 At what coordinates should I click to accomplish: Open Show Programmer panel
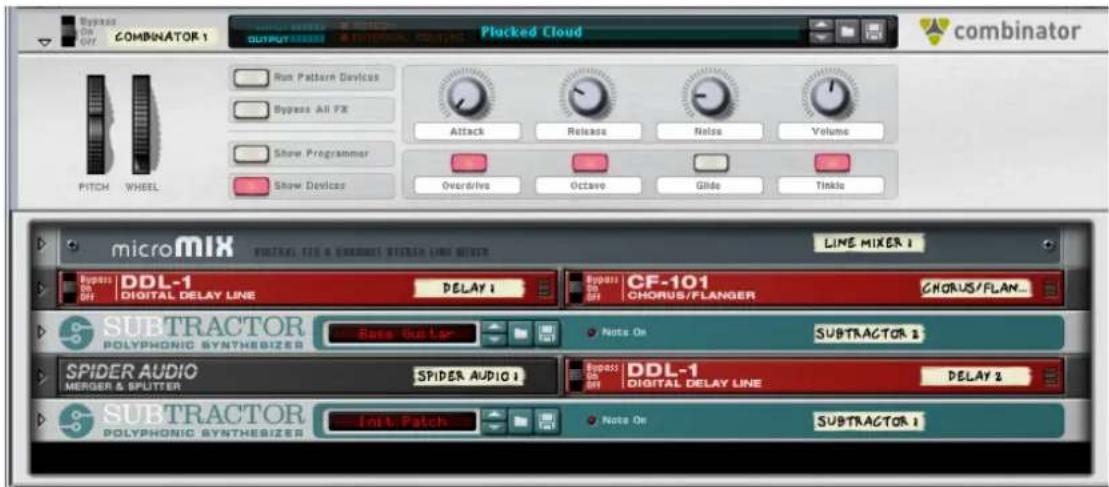(x=250, y=153)
